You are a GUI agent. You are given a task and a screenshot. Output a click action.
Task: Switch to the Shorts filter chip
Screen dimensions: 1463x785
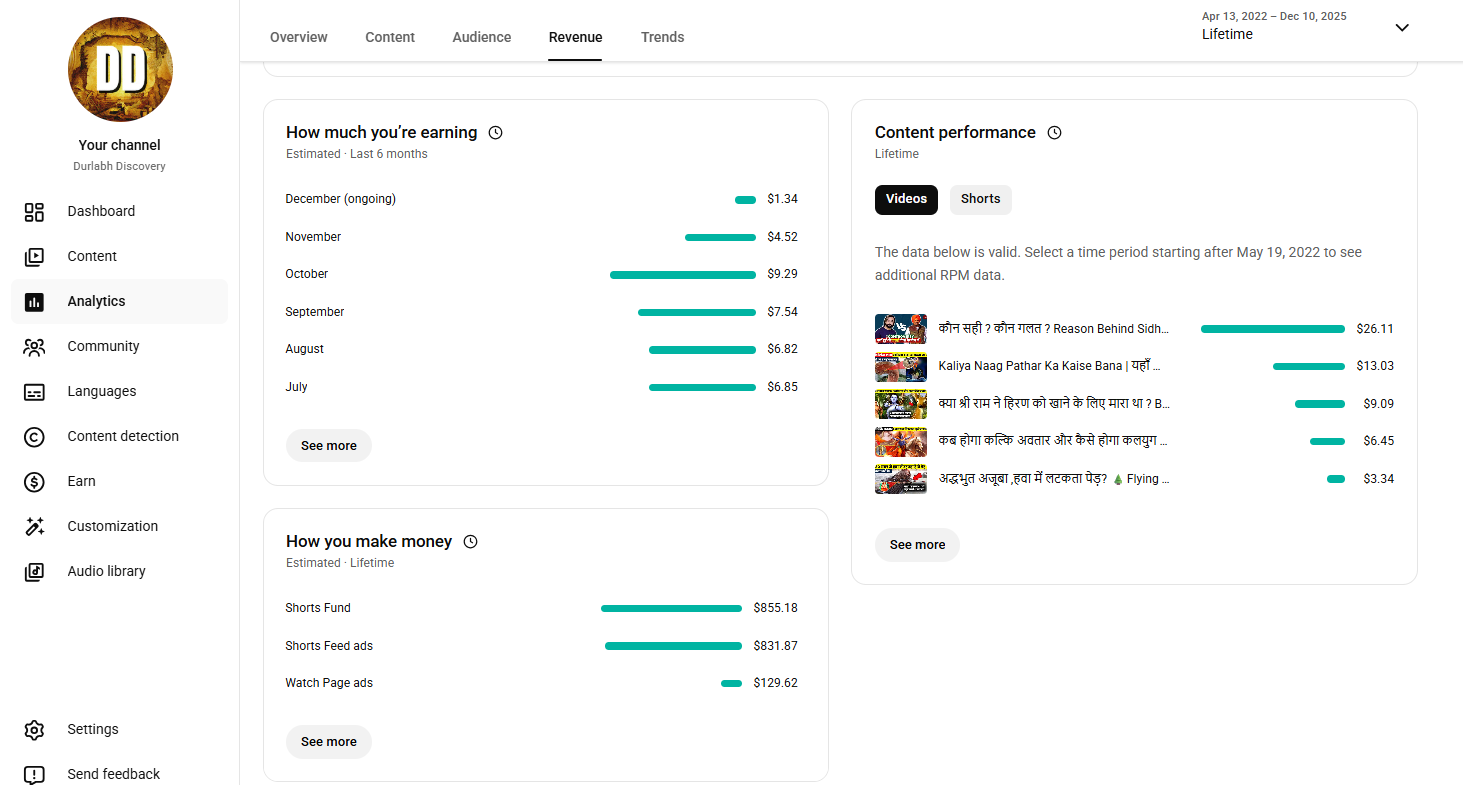tap(980, 199)
